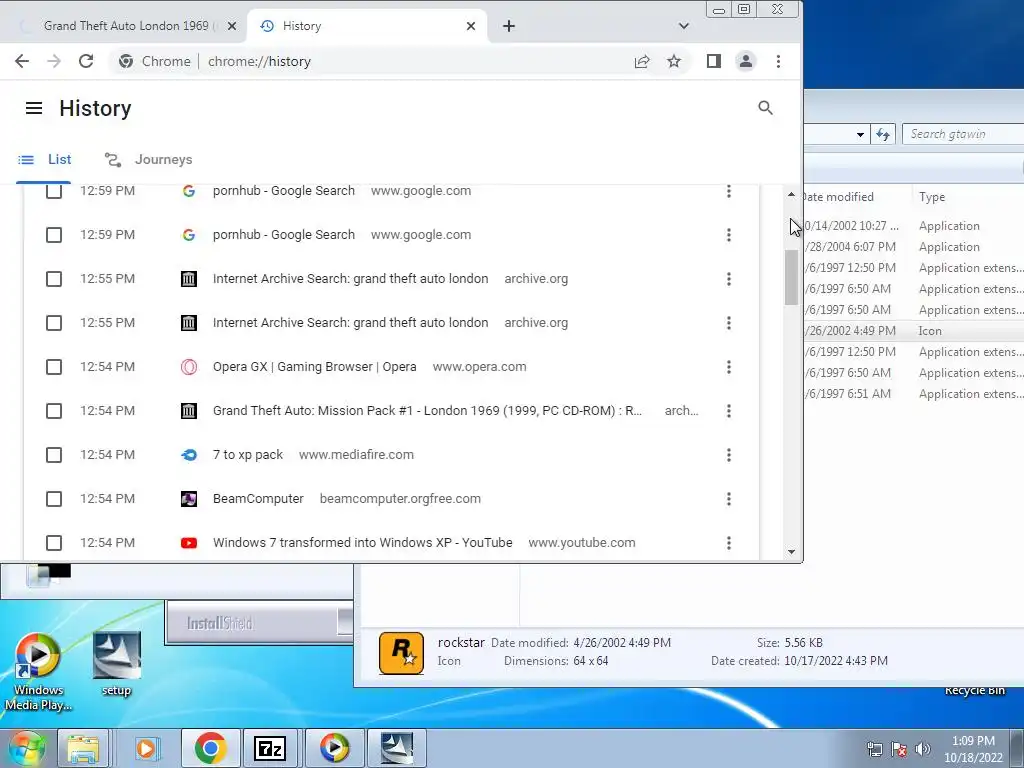The height and width of the screenshot is (768, 1024).
Task: Open Windows Media Player desktop shortcut
Action: (x=38, y=672)
